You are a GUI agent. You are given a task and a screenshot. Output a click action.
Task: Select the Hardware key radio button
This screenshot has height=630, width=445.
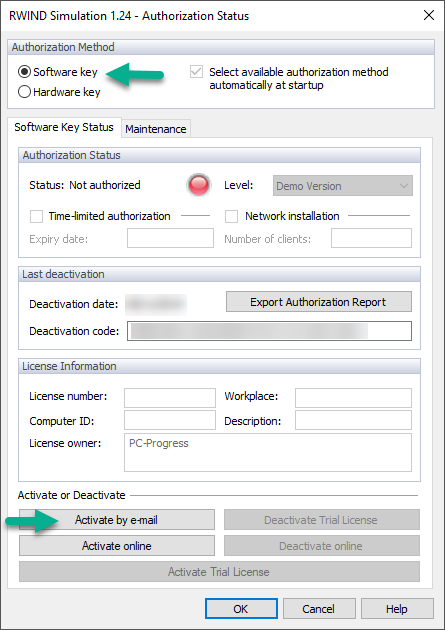tap(24, 92)
